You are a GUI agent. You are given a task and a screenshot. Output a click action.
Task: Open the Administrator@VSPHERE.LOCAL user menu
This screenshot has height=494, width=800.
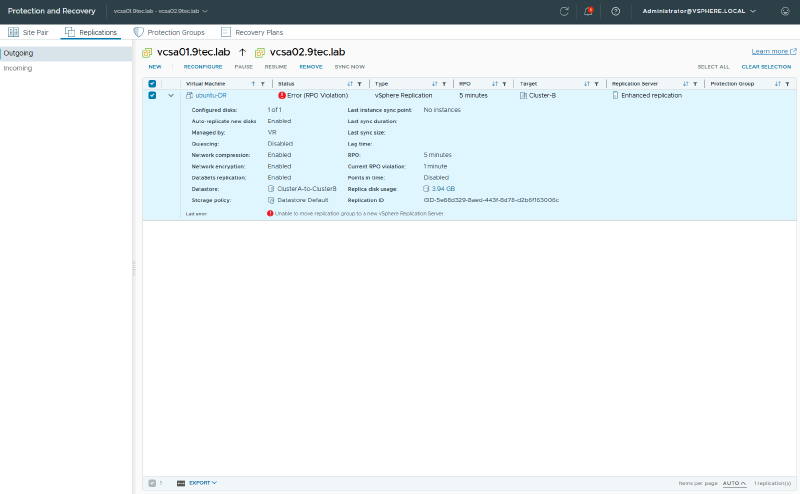(x=699, y=11)
